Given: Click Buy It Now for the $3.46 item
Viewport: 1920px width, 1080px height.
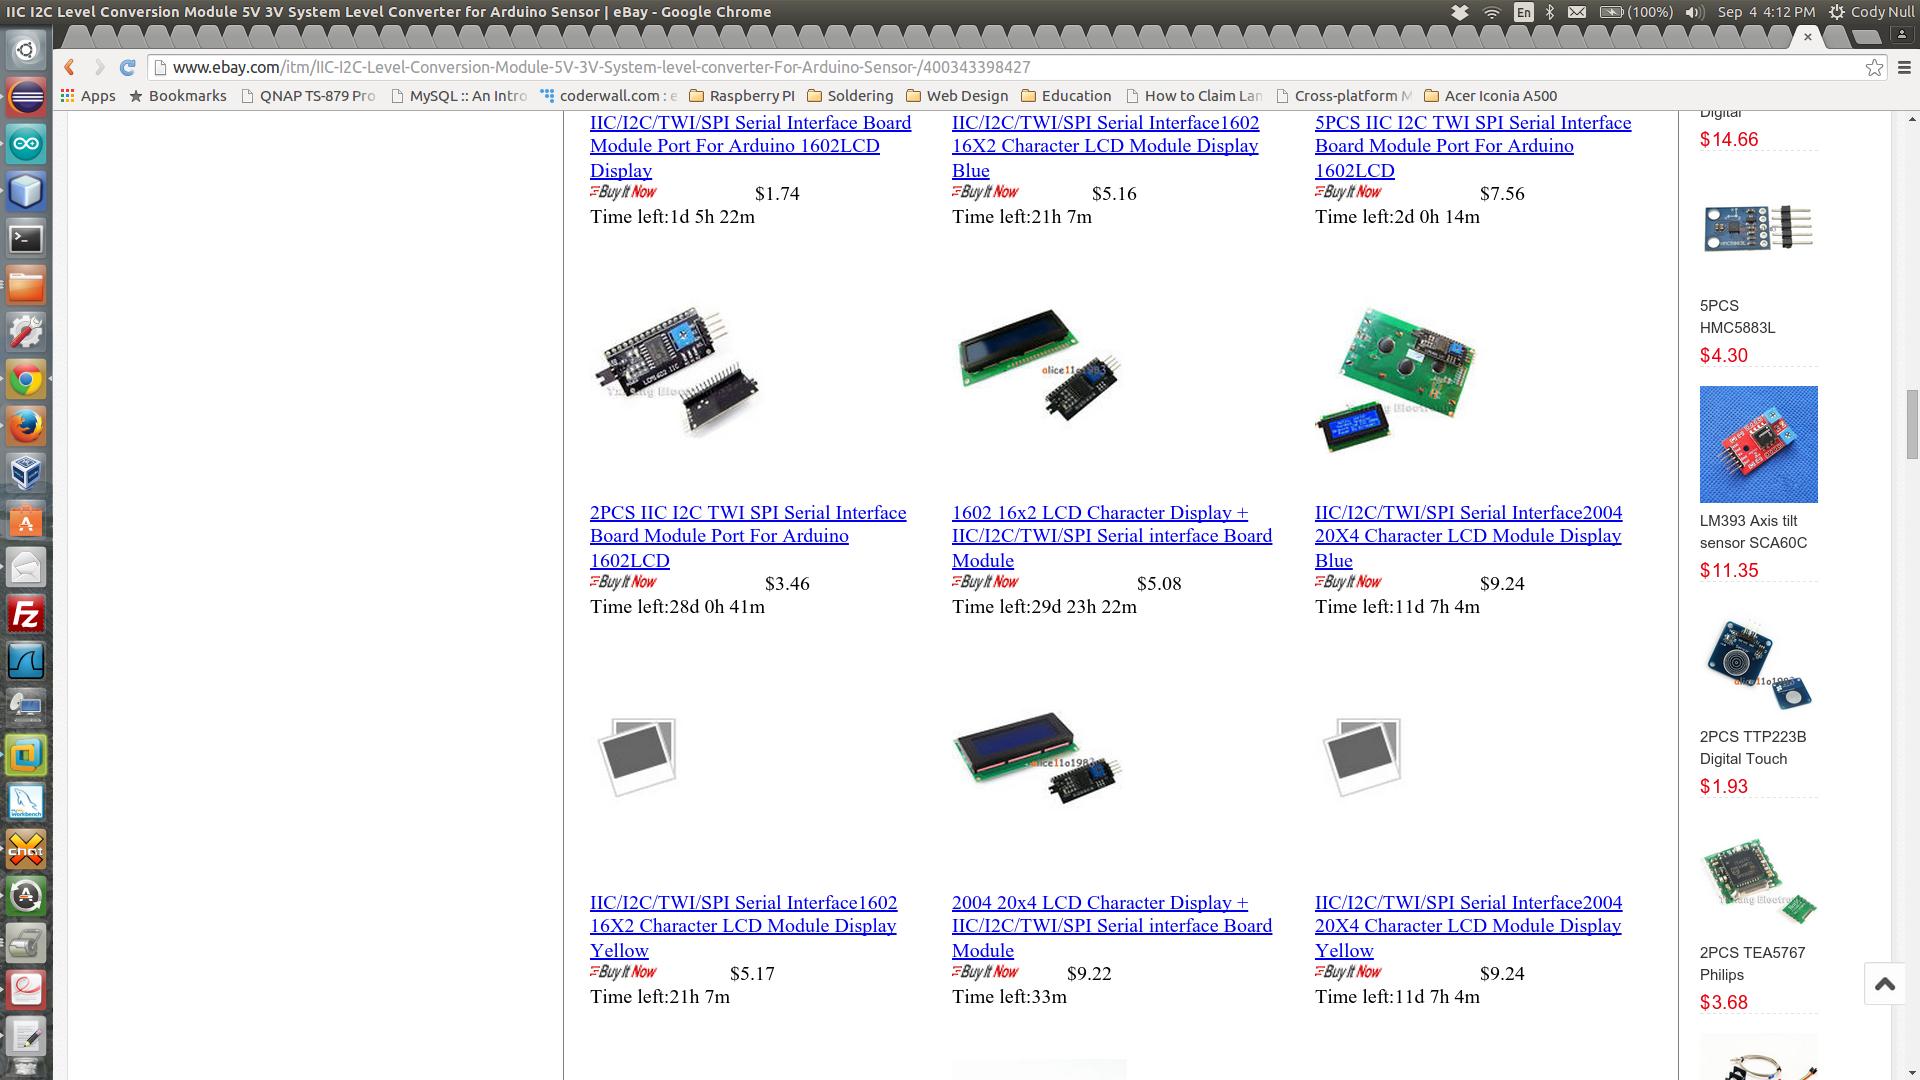Looking at the screenshot, I should (623, 582).
